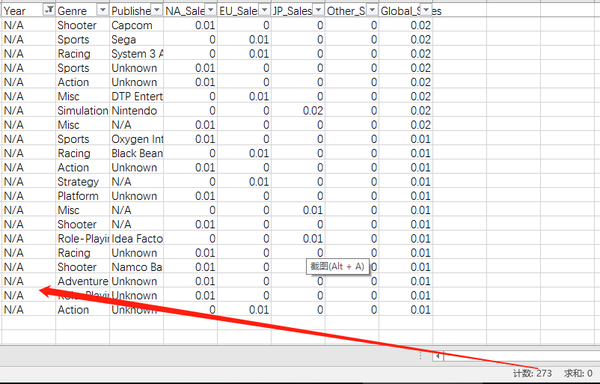
Task: Select Global_Sales cell in the Capcom row
Action: tap(406, 25)
